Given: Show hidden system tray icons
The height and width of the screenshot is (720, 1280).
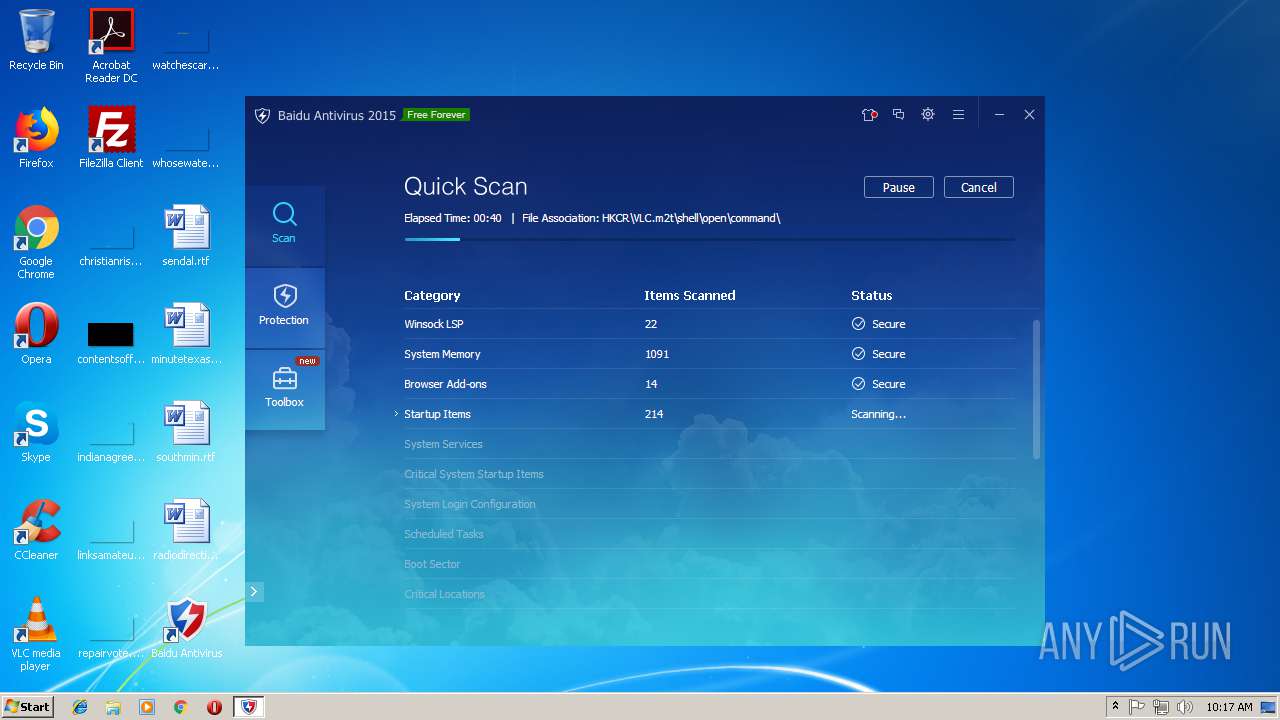Looking at the screenshot, I should 1115,707.
